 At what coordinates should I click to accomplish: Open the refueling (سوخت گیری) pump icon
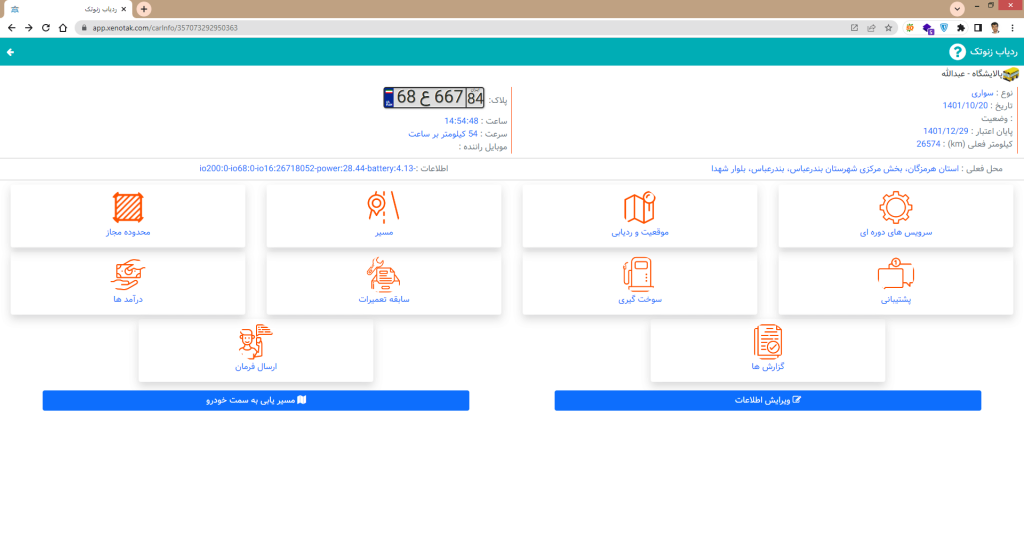pyautogui.click(x=639, y=275)
